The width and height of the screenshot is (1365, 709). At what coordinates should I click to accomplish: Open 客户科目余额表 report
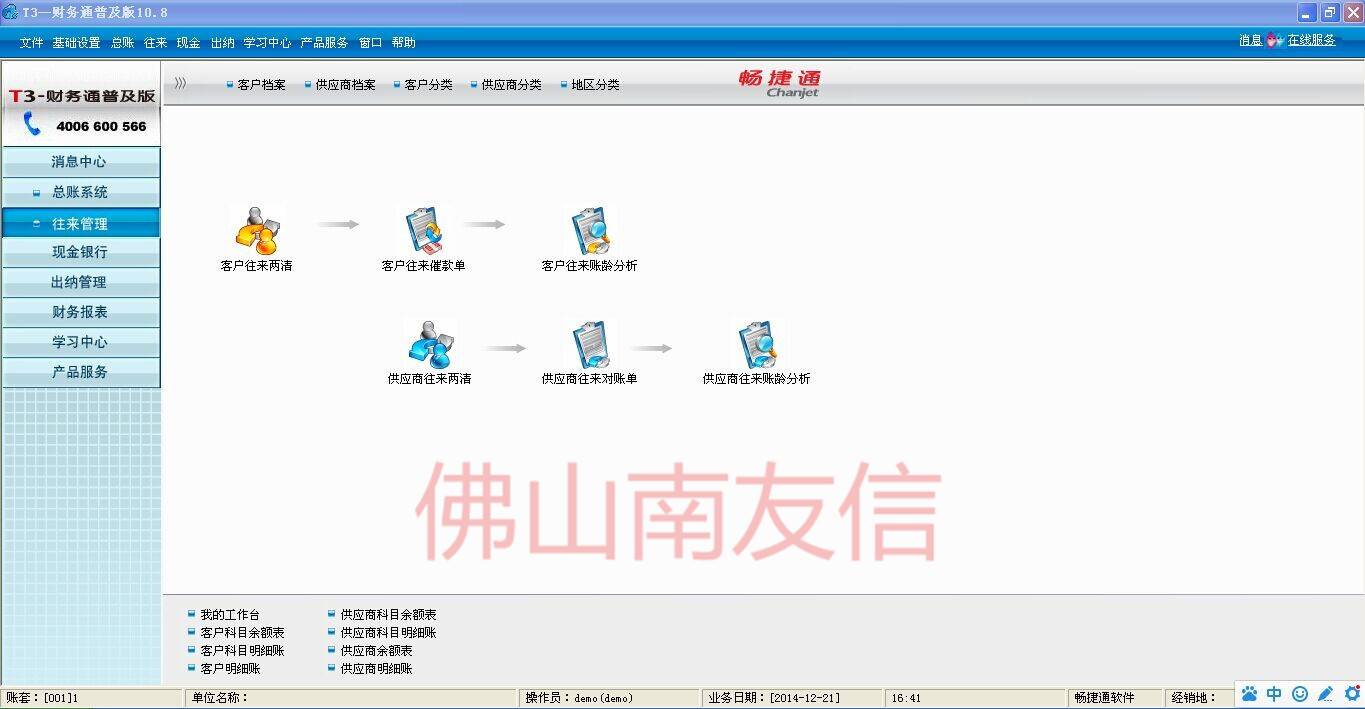[243, 633]
